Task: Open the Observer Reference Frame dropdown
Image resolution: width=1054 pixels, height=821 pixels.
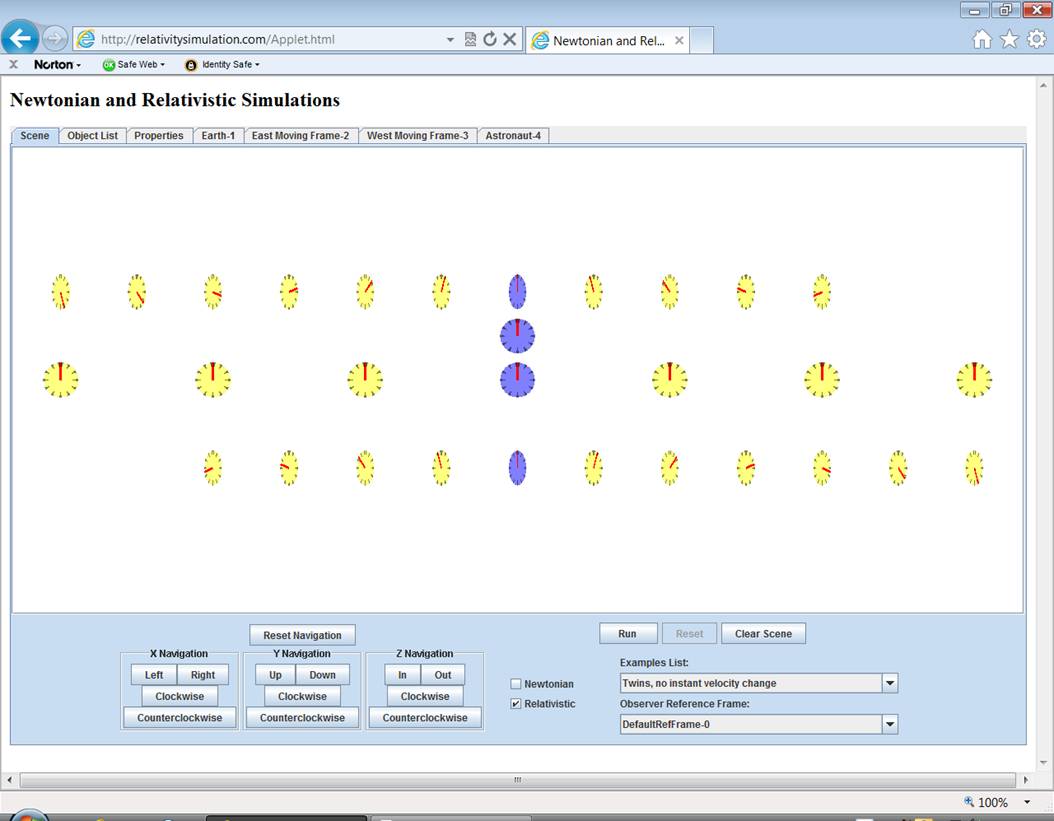Action: (889, 724)
